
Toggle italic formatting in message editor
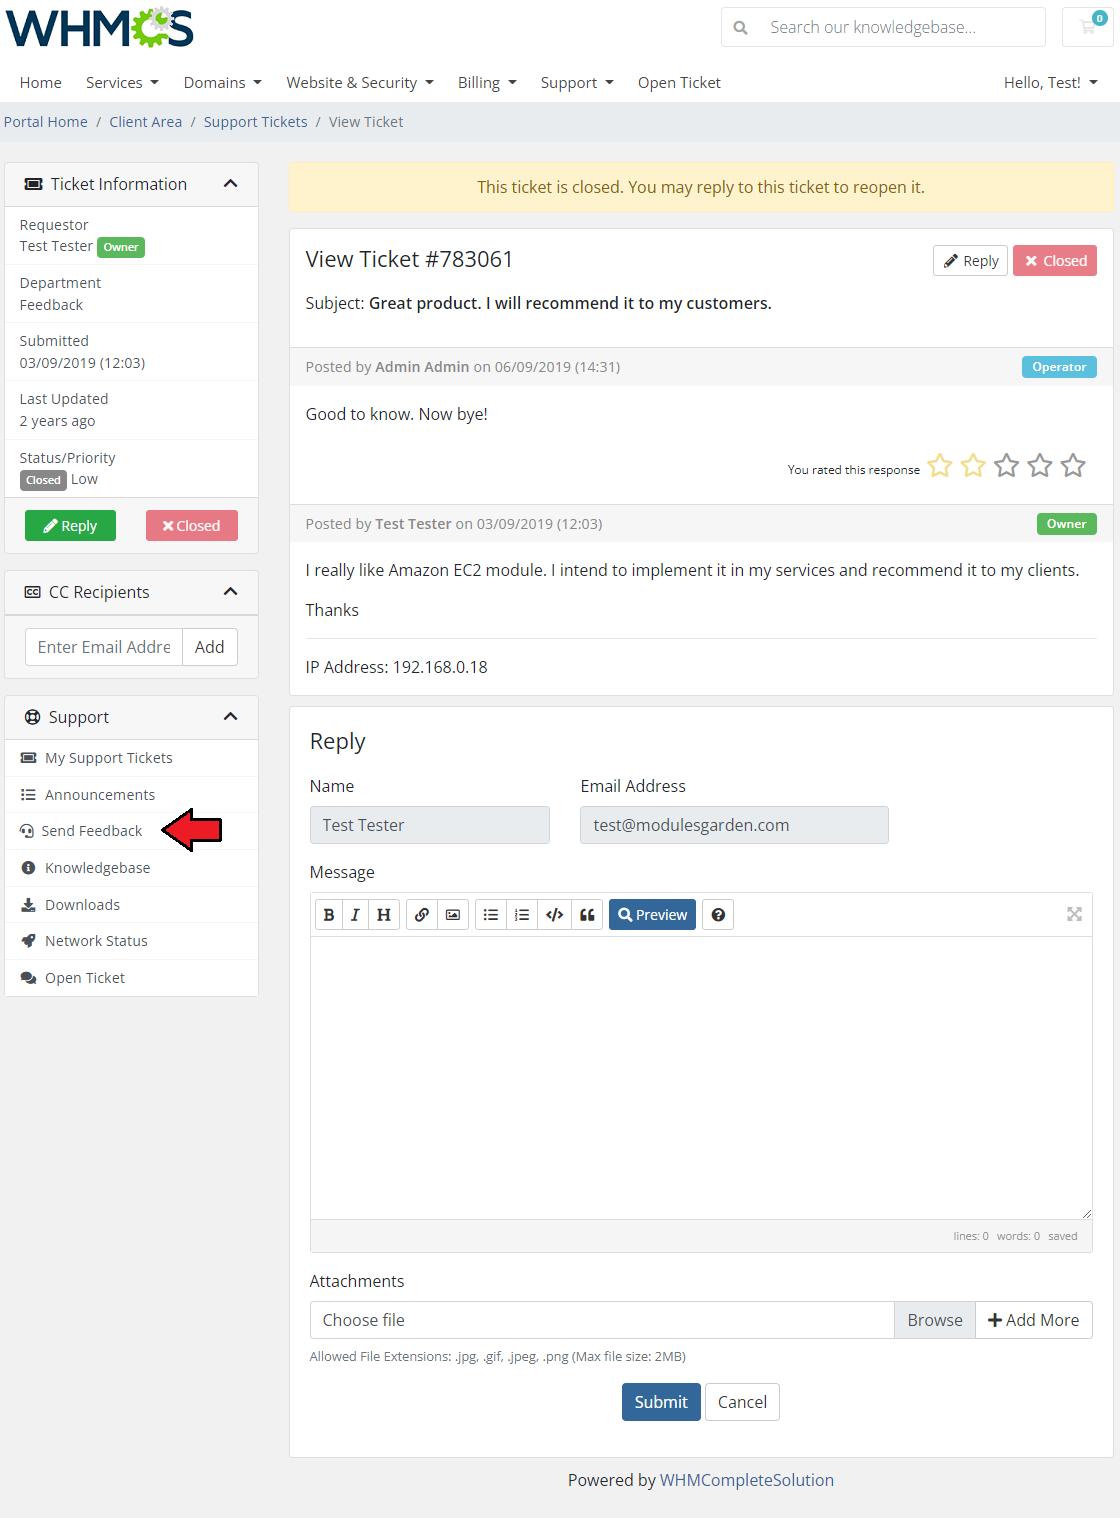(x=355, y=915)
